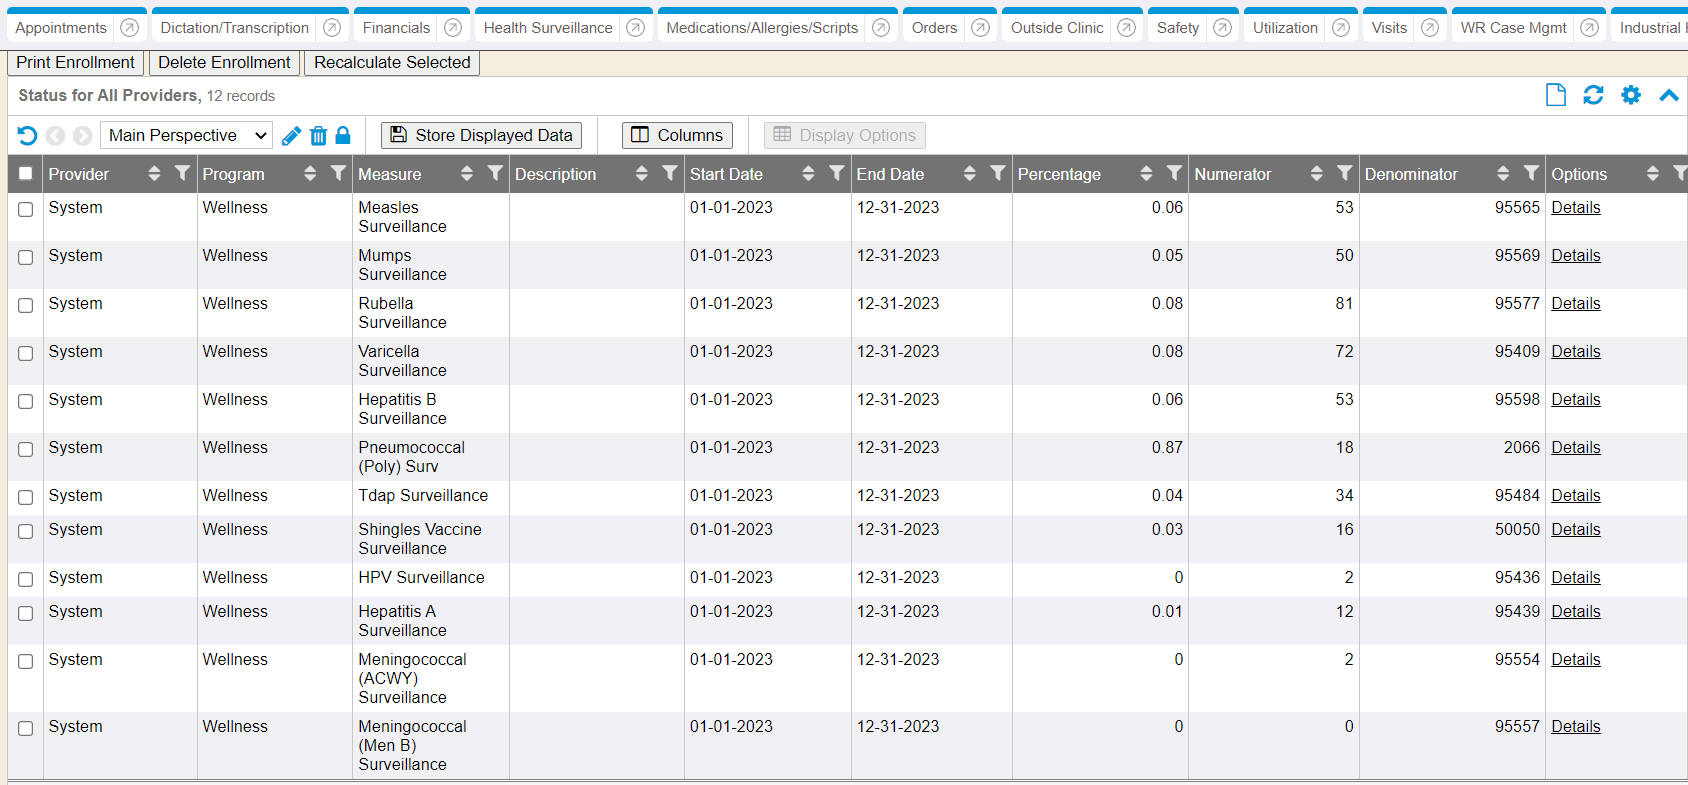Image resolution: width=1688 pixels, height=785 pixels.
Task: Select the Tdap Surveillance row checkbox
Action: [26, 497]
